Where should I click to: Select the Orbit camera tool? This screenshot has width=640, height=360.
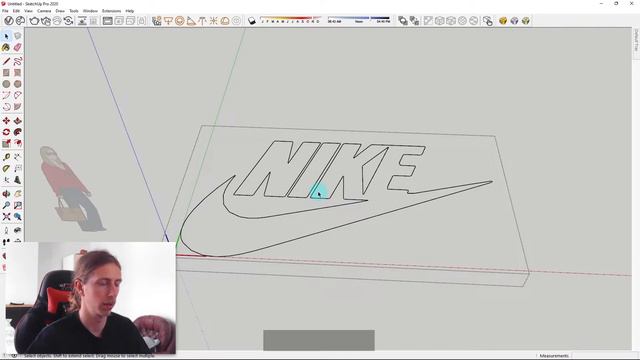6,194
